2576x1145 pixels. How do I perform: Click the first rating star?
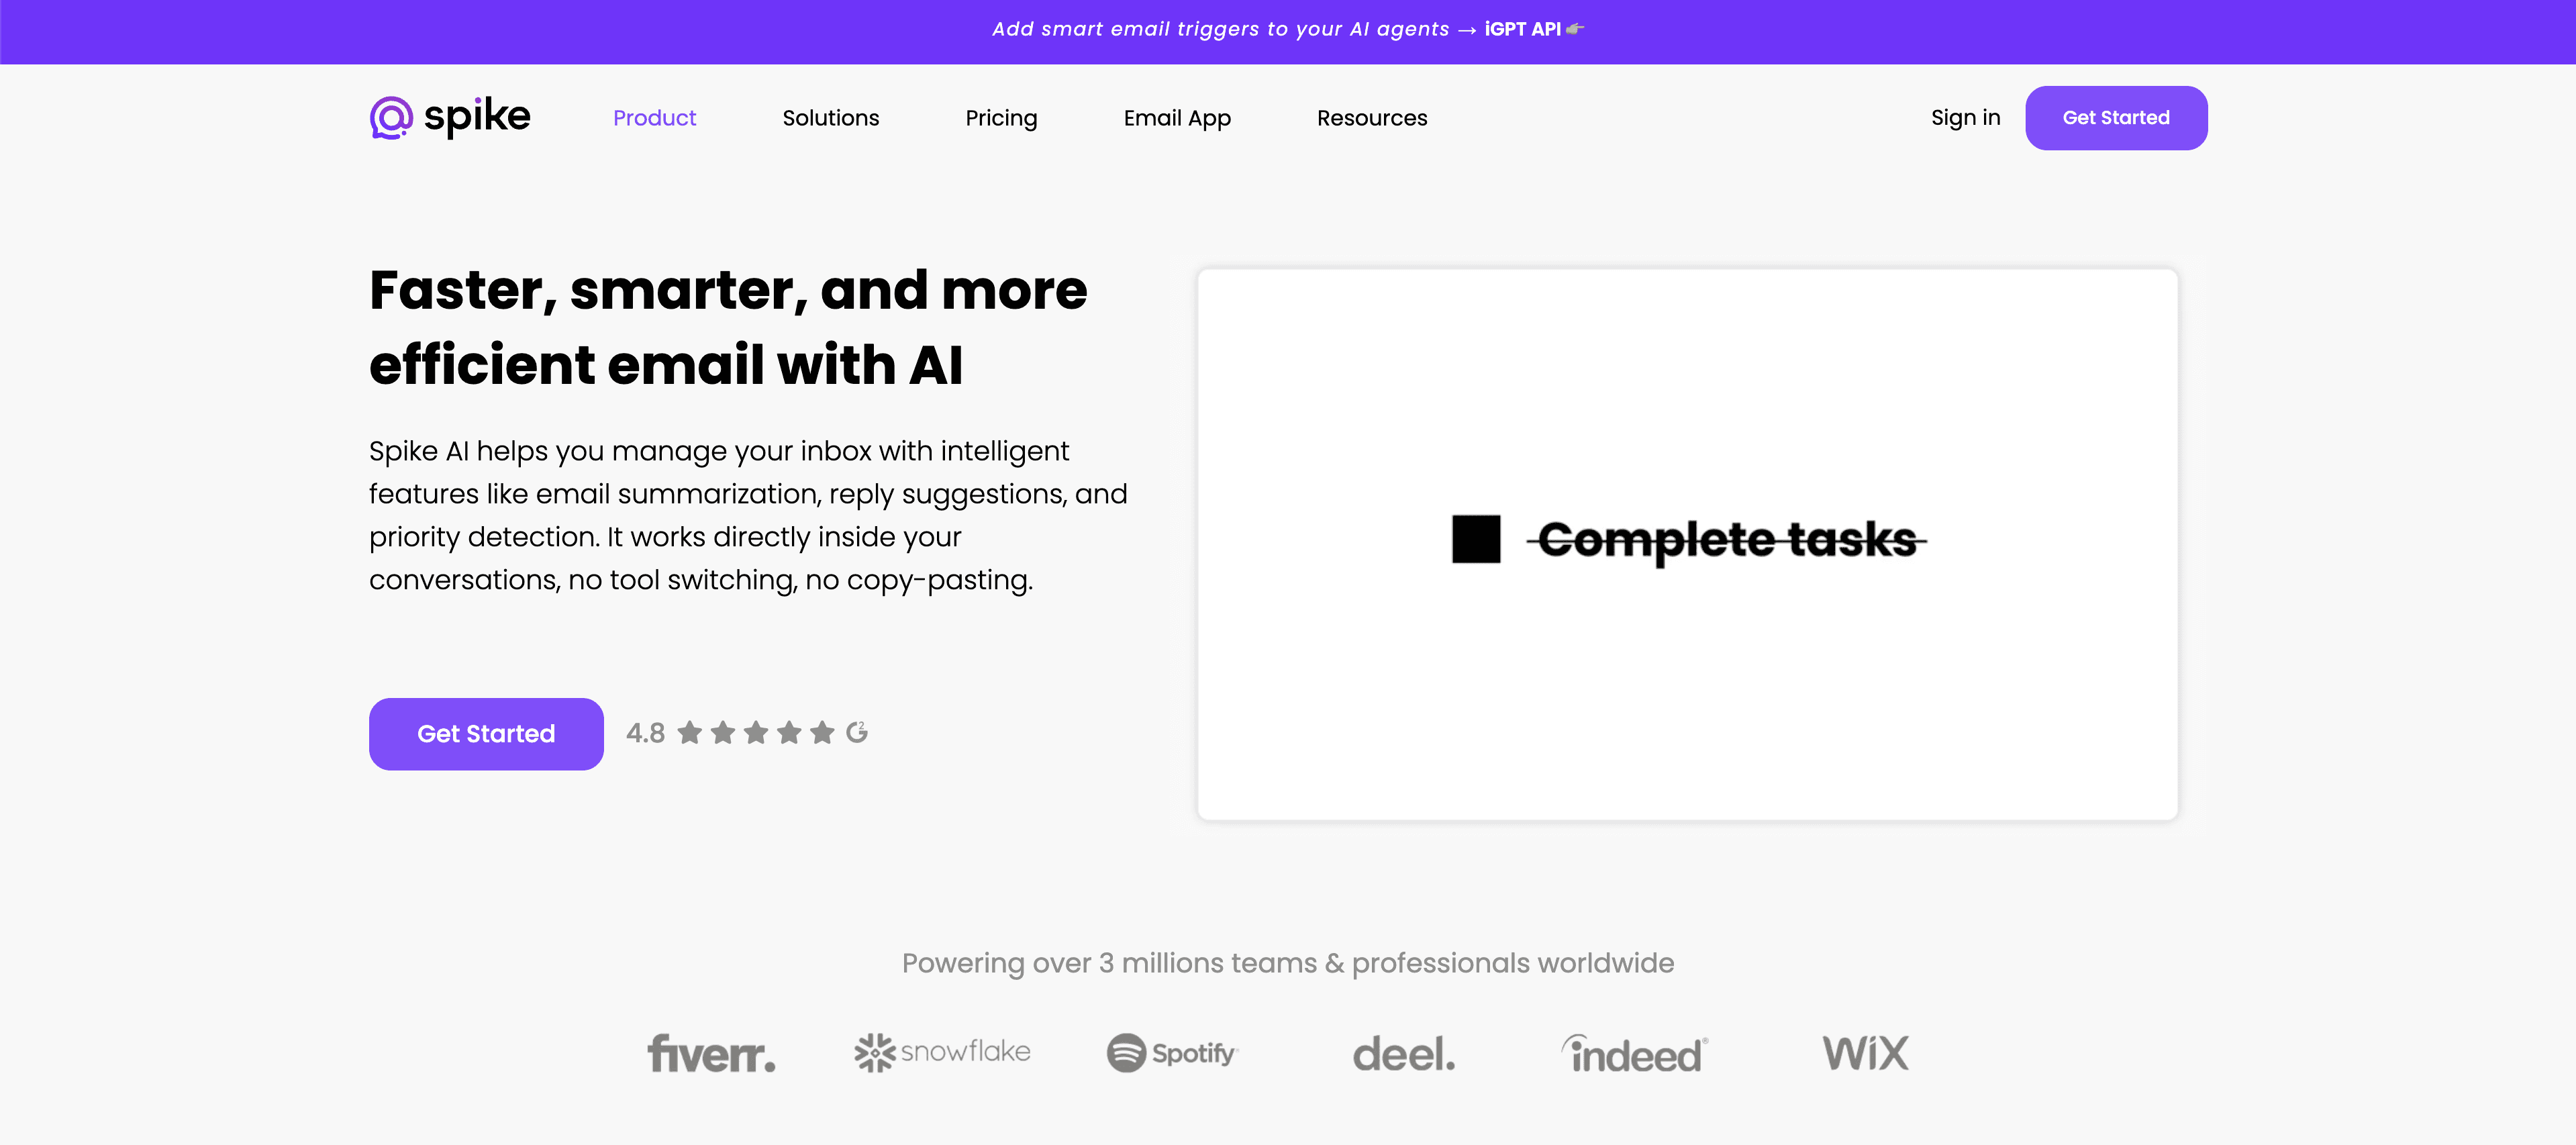690,732
